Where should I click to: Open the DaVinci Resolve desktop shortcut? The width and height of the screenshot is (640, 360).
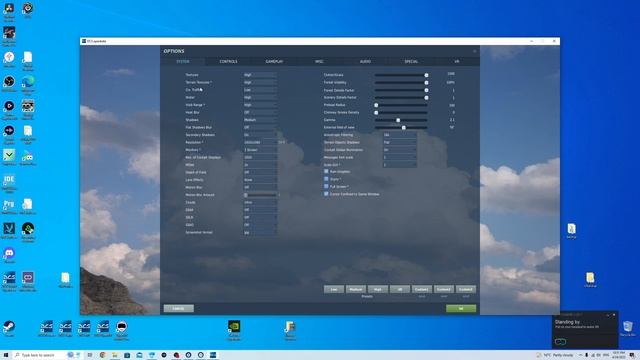tap(9, 9)
